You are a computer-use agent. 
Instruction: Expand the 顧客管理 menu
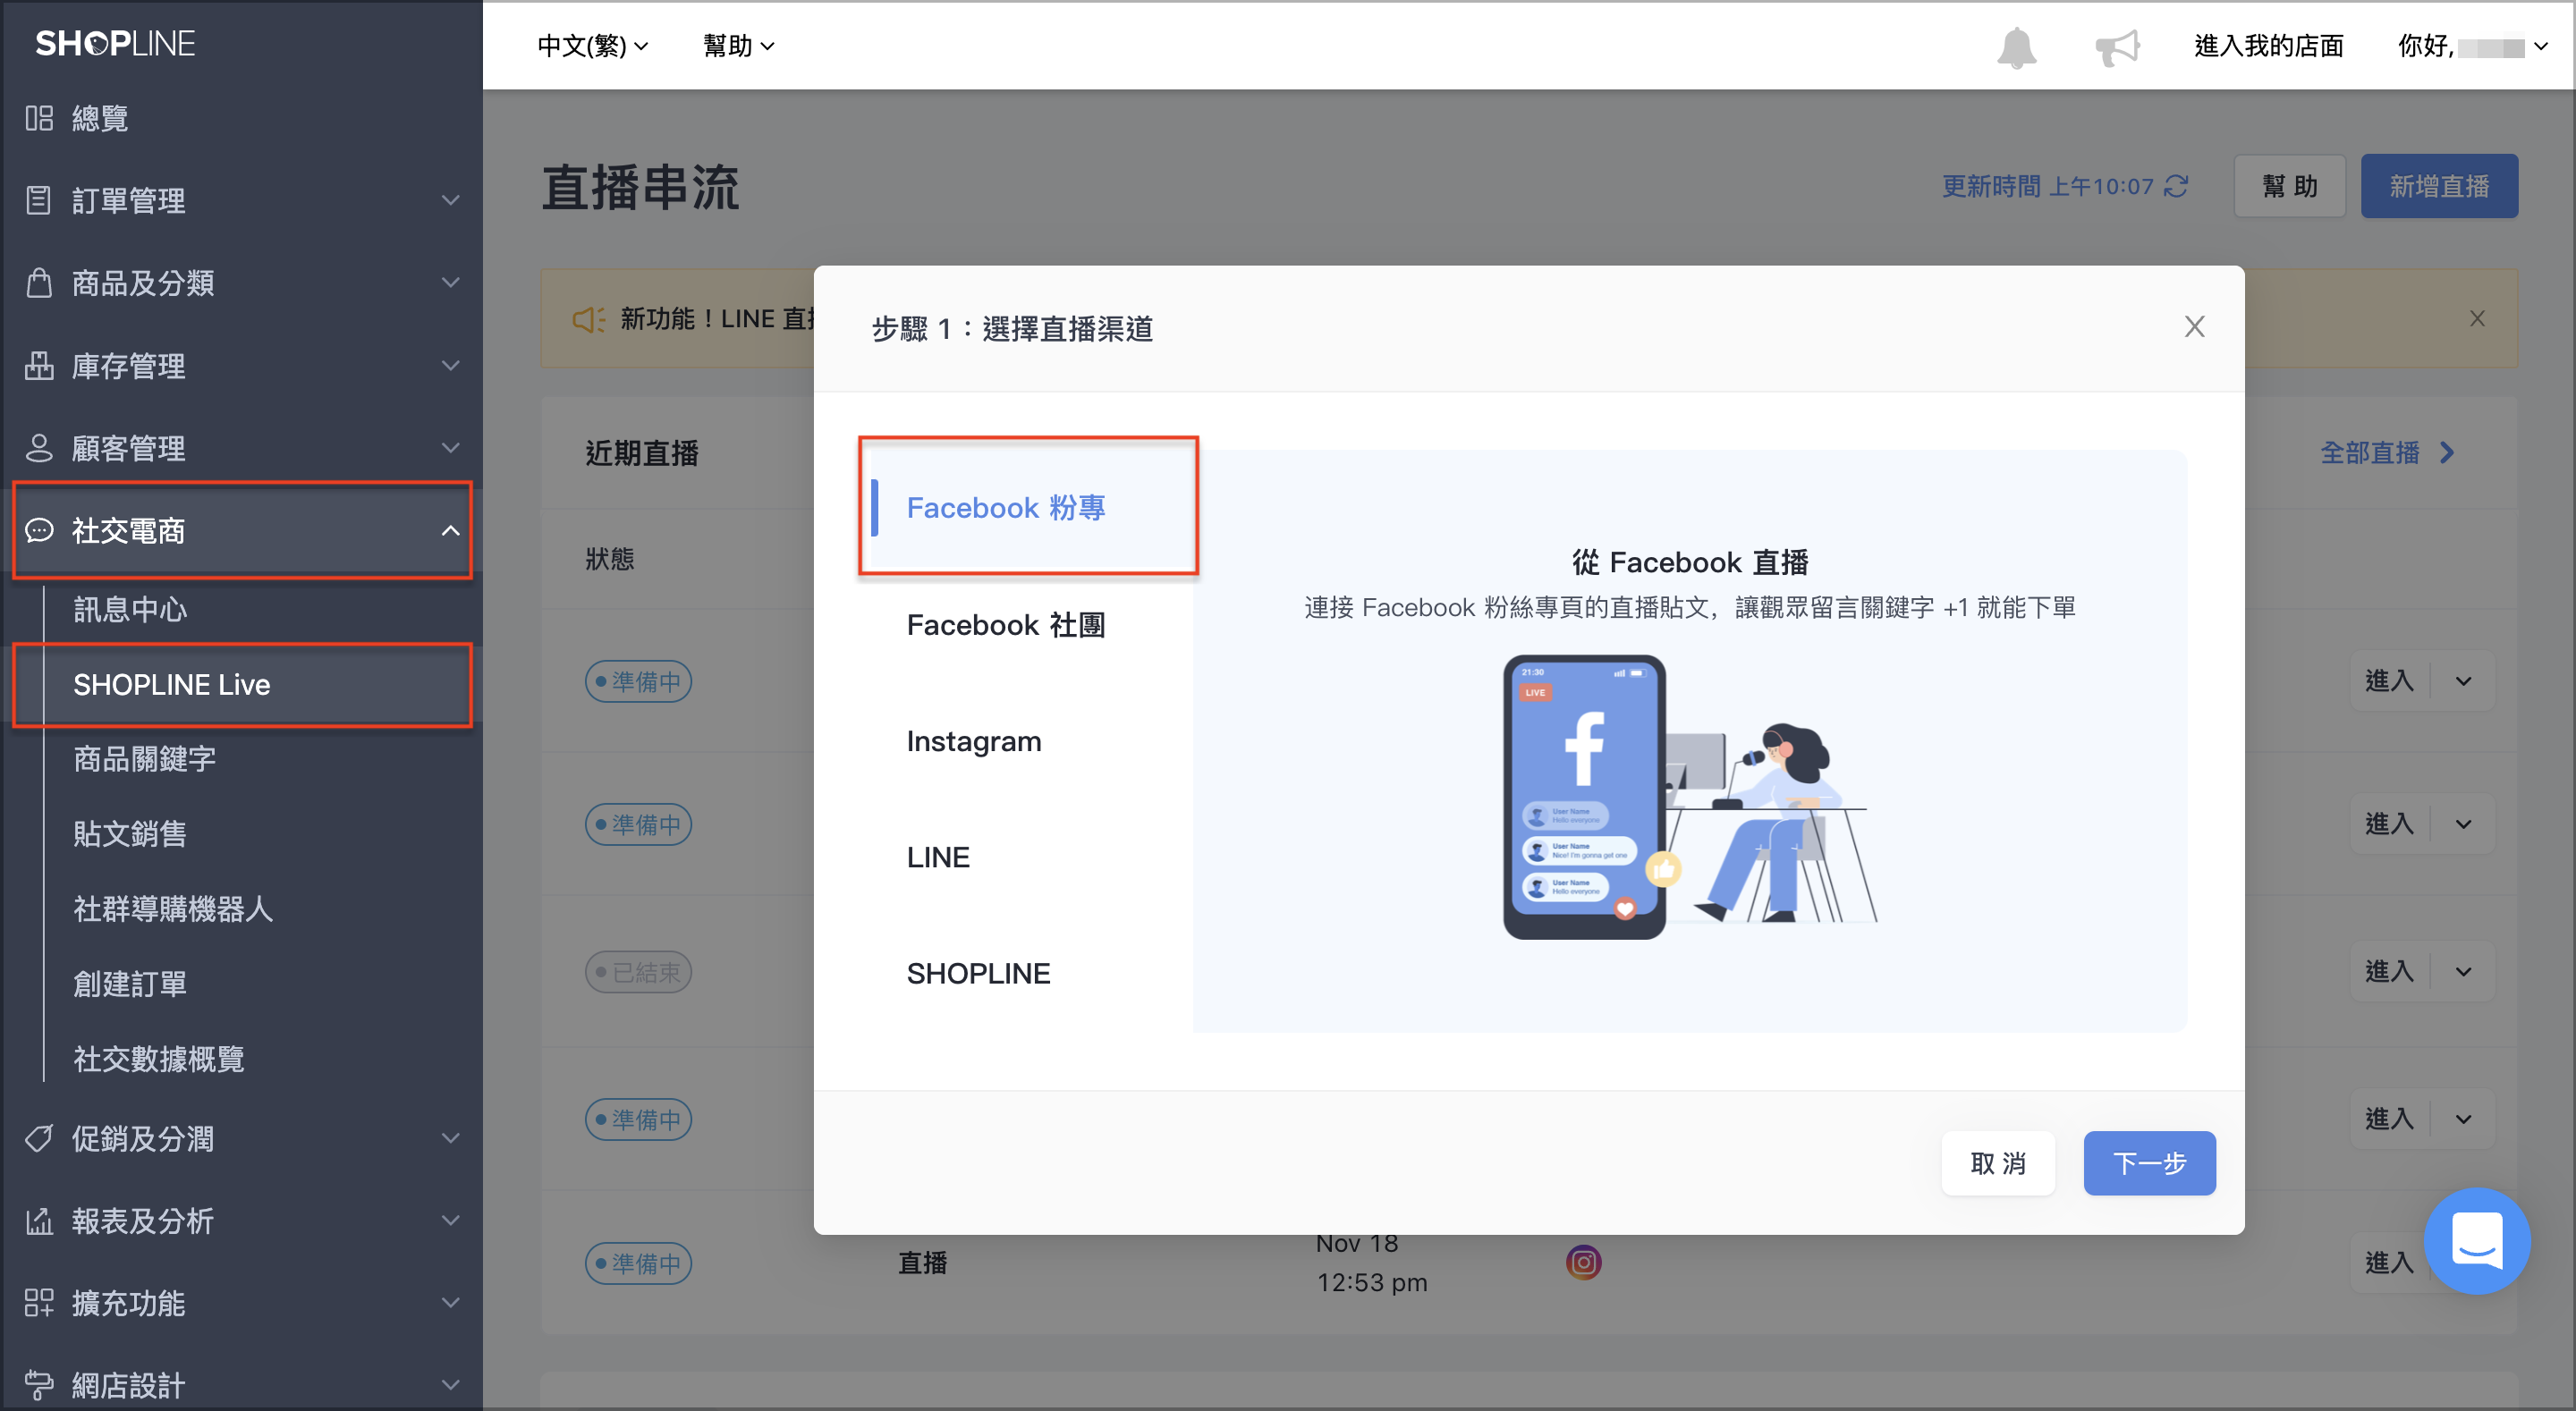click(x=451, y=447)
